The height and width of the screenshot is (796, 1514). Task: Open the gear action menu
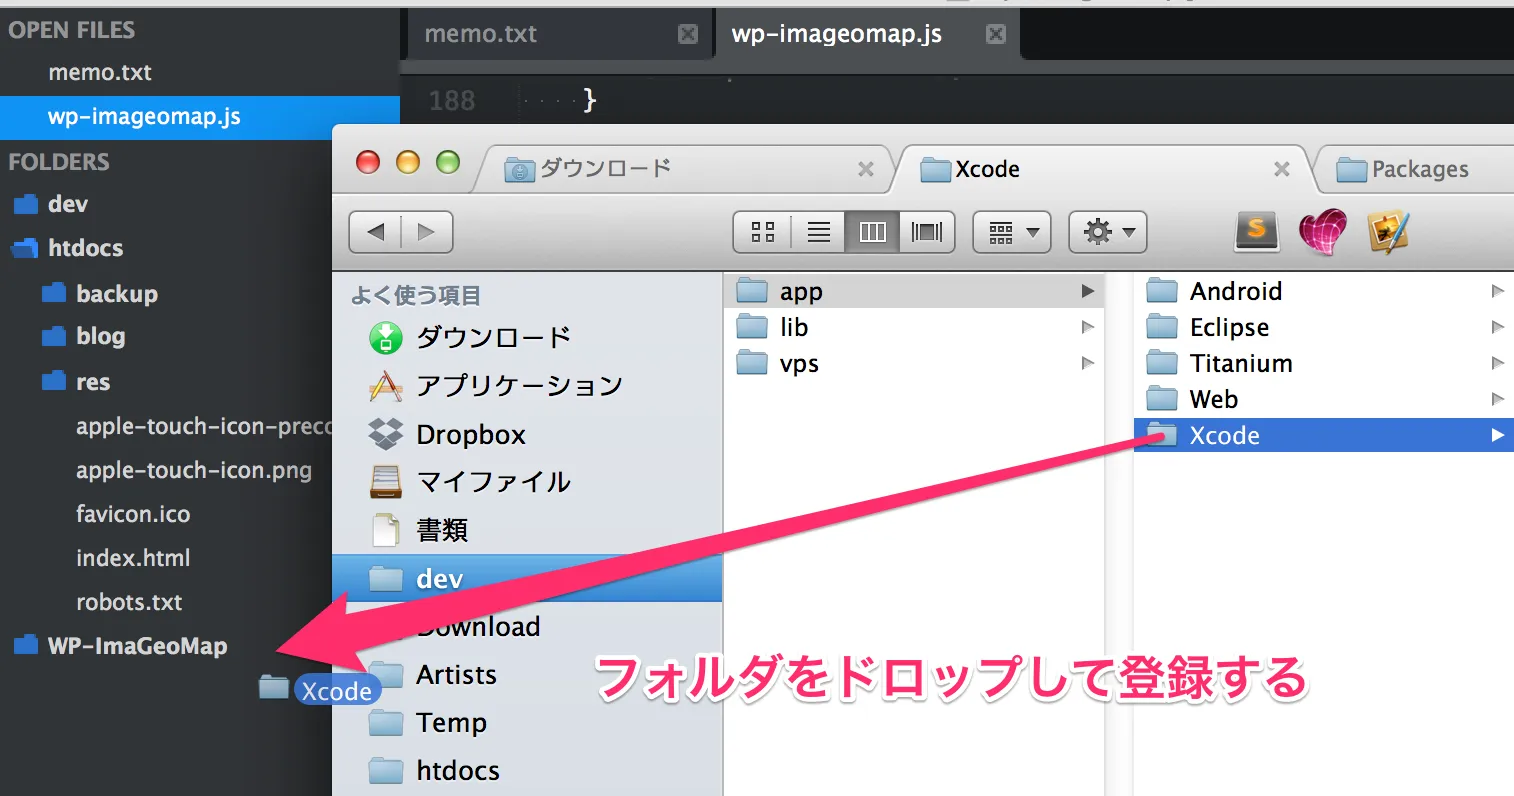(x=1107, y=232)
